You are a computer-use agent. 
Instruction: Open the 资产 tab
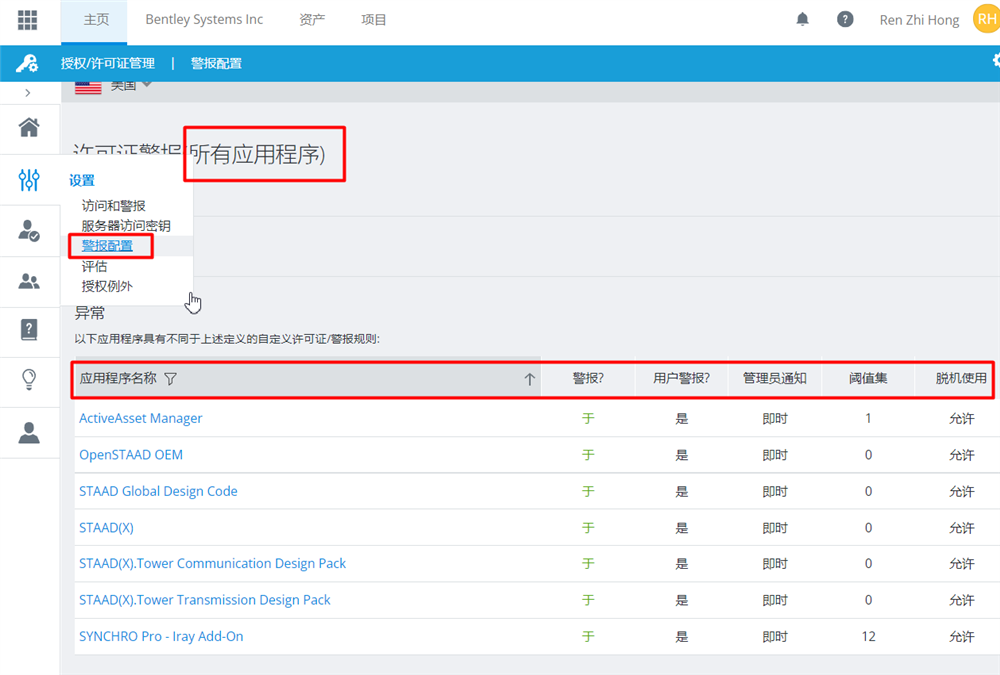(x=312, y=20)
